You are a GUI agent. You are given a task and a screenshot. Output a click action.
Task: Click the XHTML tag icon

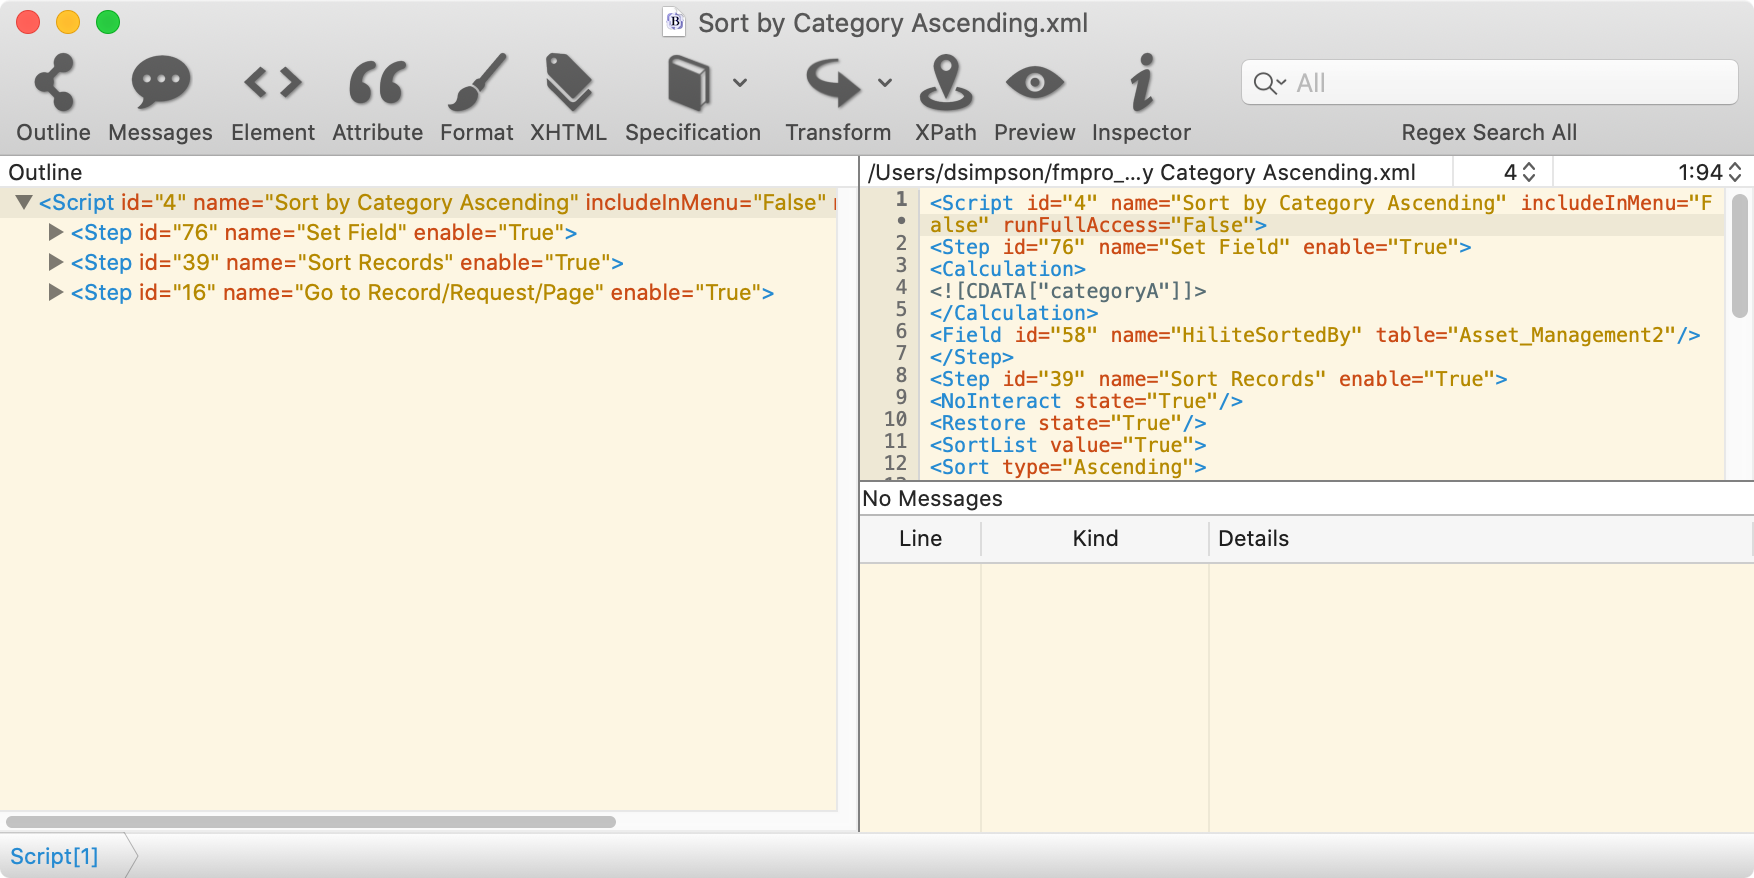(x=568, y=83)
